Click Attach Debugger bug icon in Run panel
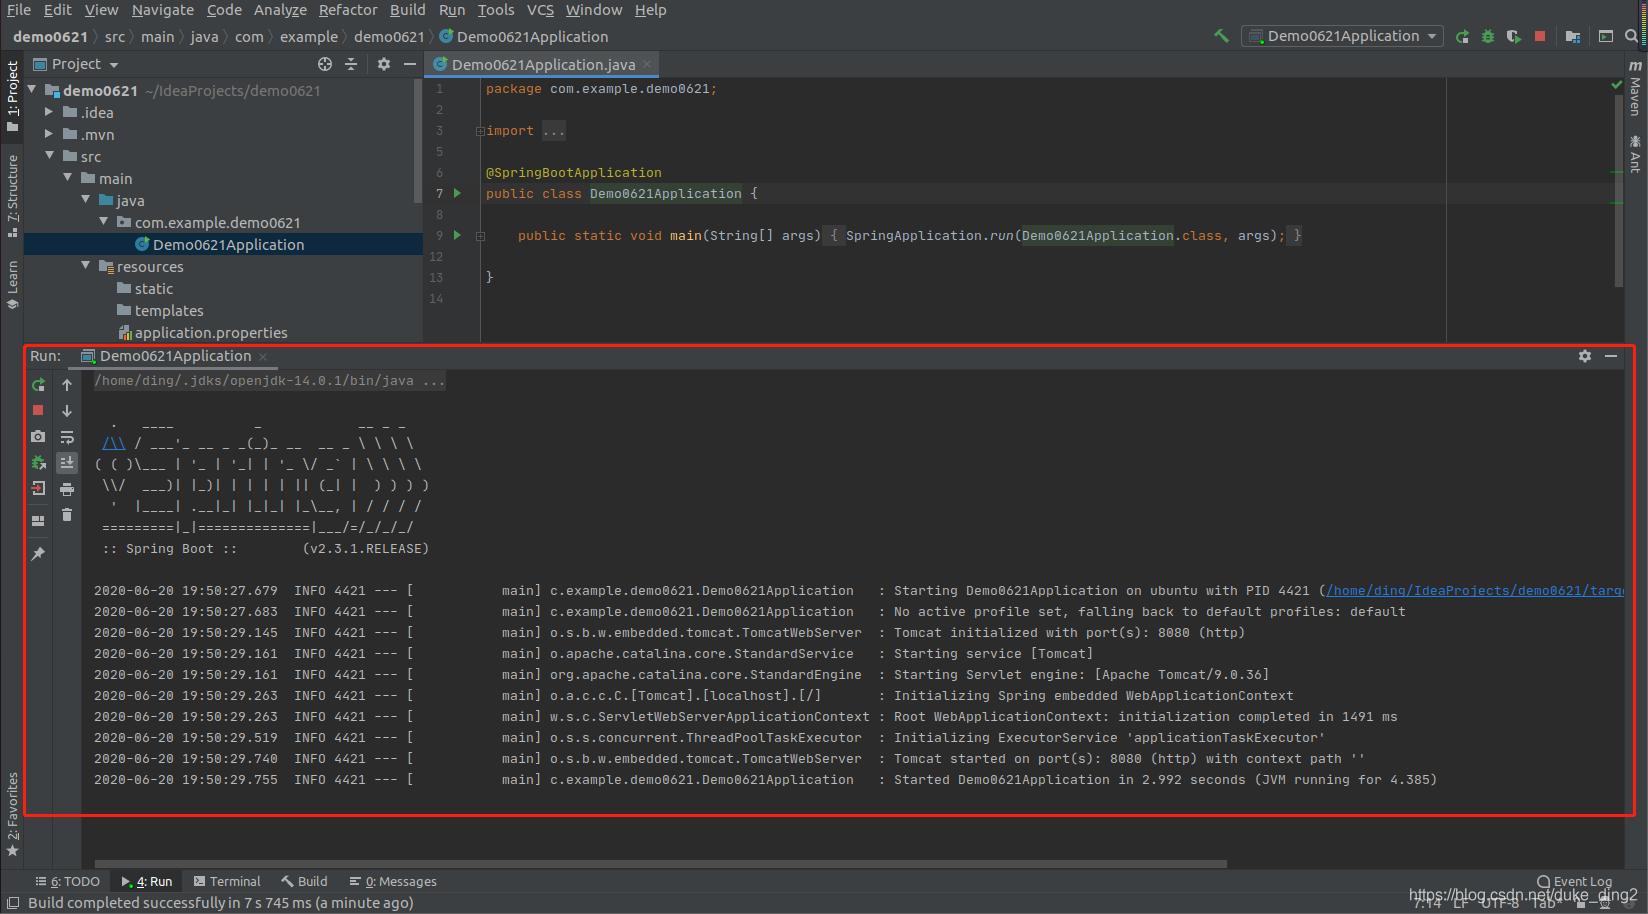Screen dimensions: 1648x914 coord(38,463)
